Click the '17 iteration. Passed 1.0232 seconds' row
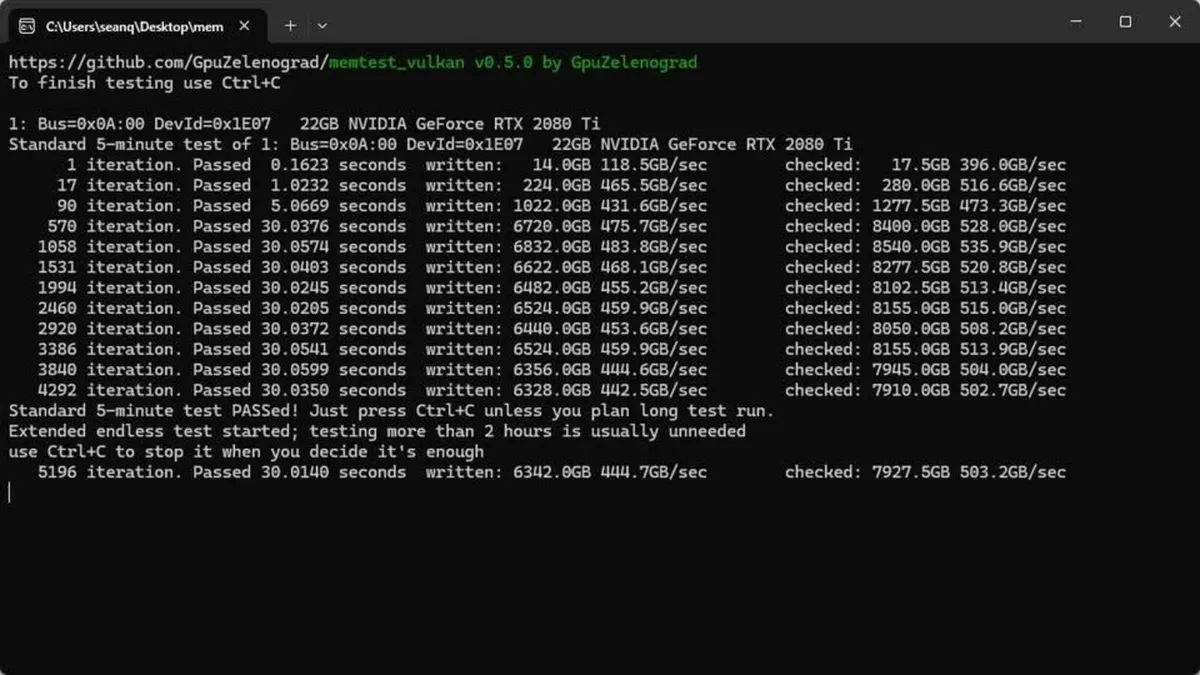The image size is (1200, 675). click(x=561, y=185)
